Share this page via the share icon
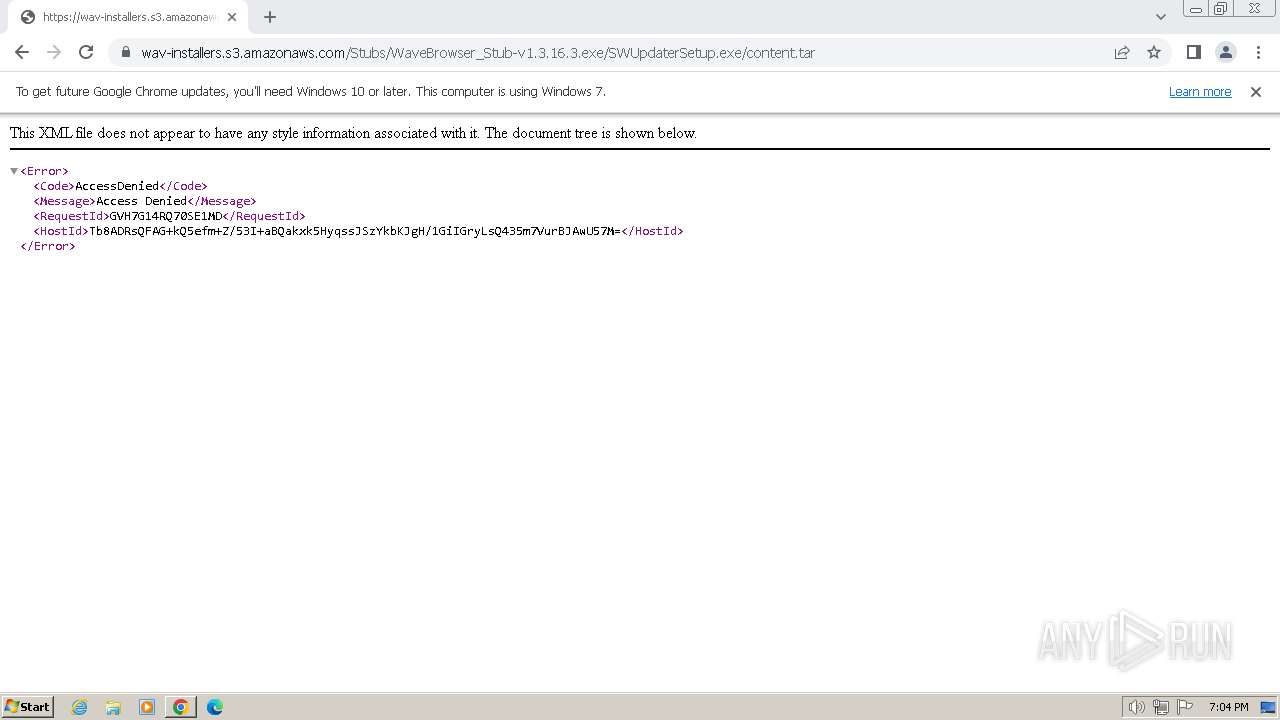1280x720 pixels. click(1122, 52)
